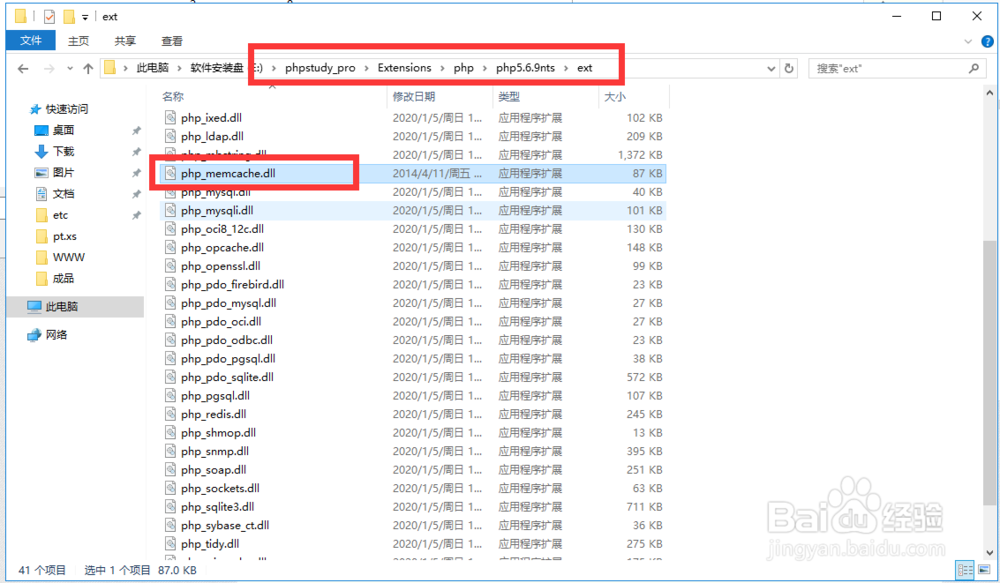Click the pin icon beside 桌面
Image resolution: width=1000 pixels, height=583 pixels.
tap(136, 130)
